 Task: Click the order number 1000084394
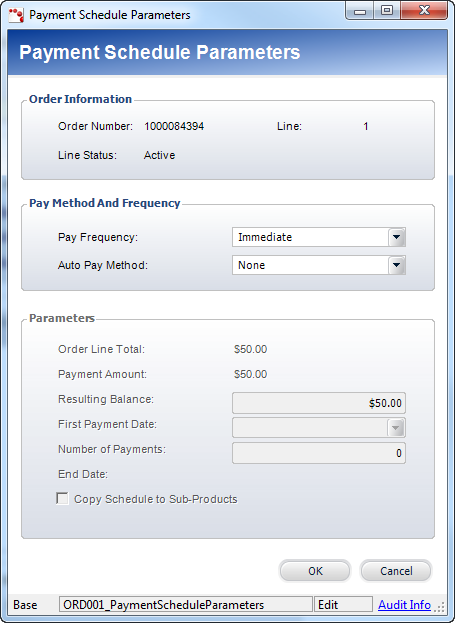174,126
